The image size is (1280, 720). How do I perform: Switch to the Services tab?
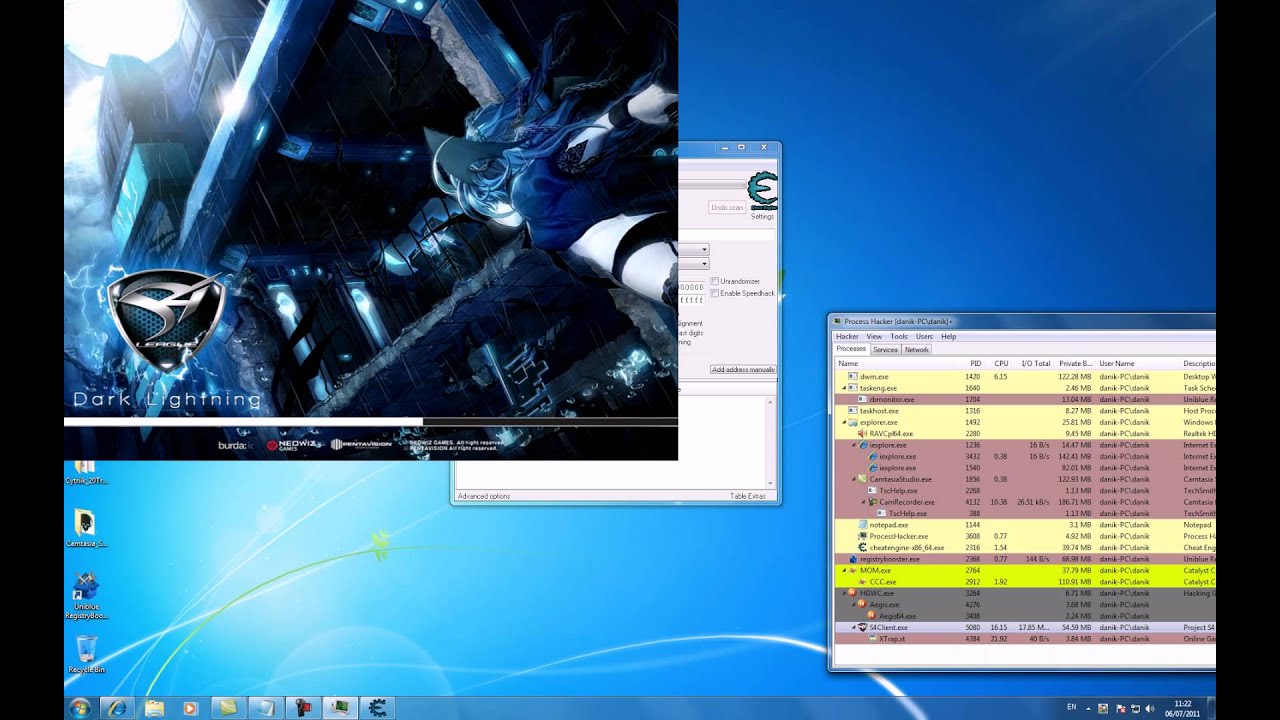(x=885, y=350)
